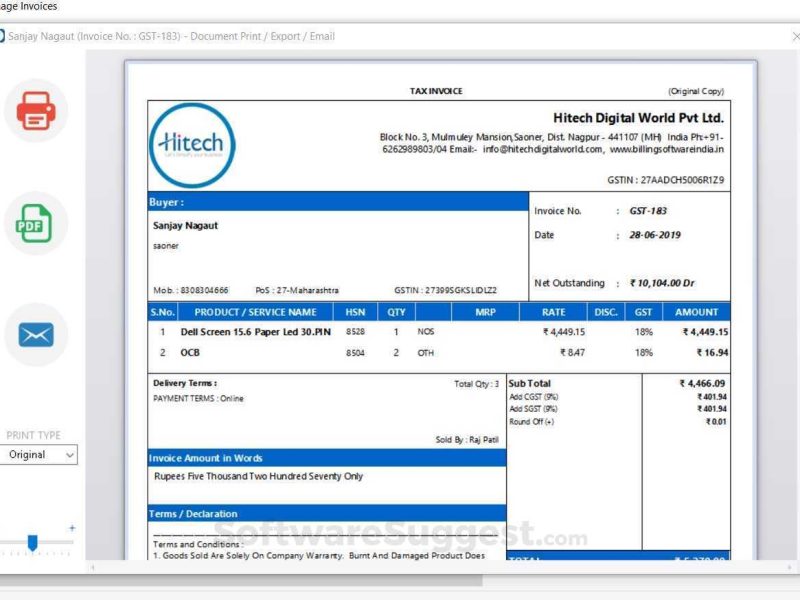Click the HSN column header
Viewport: 800px width, 600px height.
click(355, 312)
